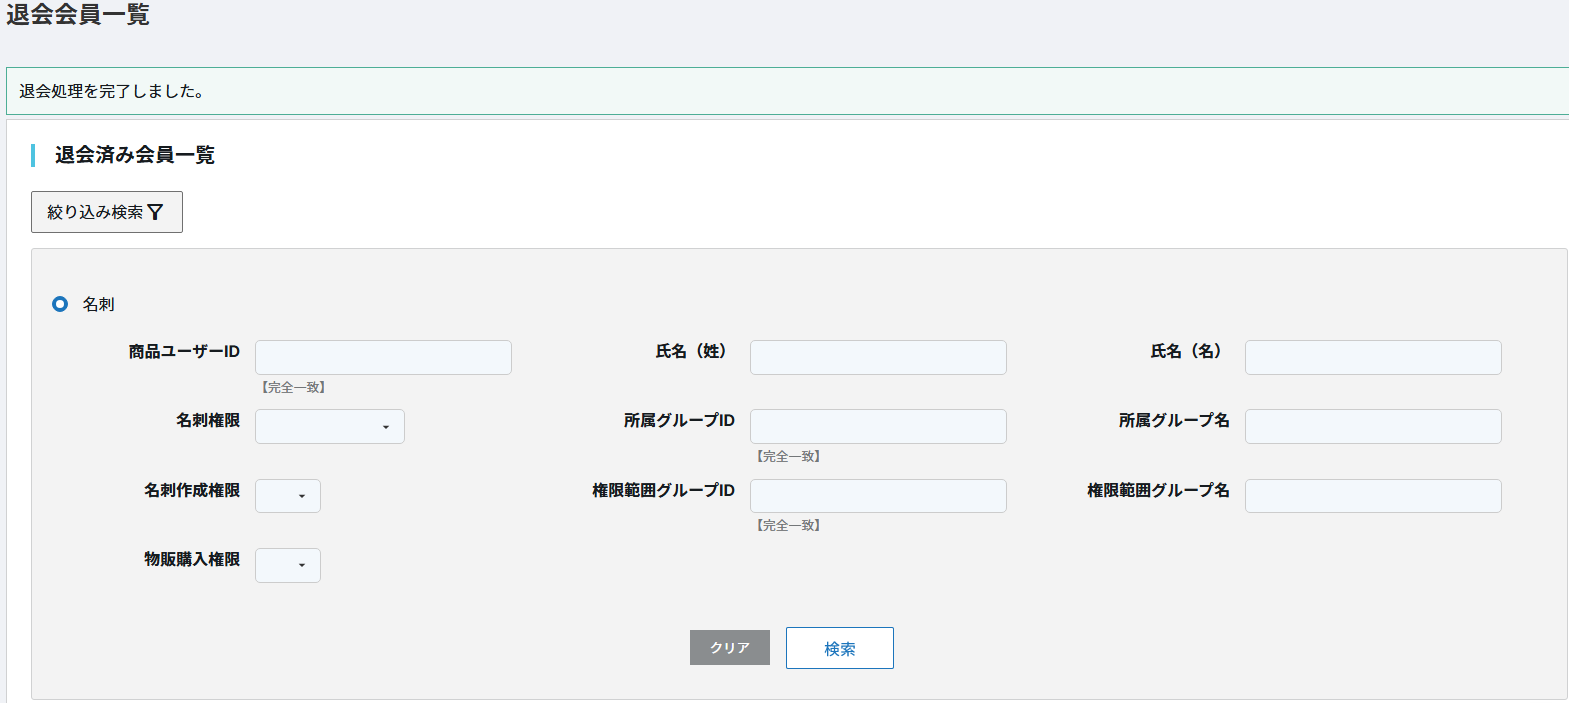The height and width of the screenshot is (703, 1569).
Task: Click the 名刺権限 field label
Action: 208,421
